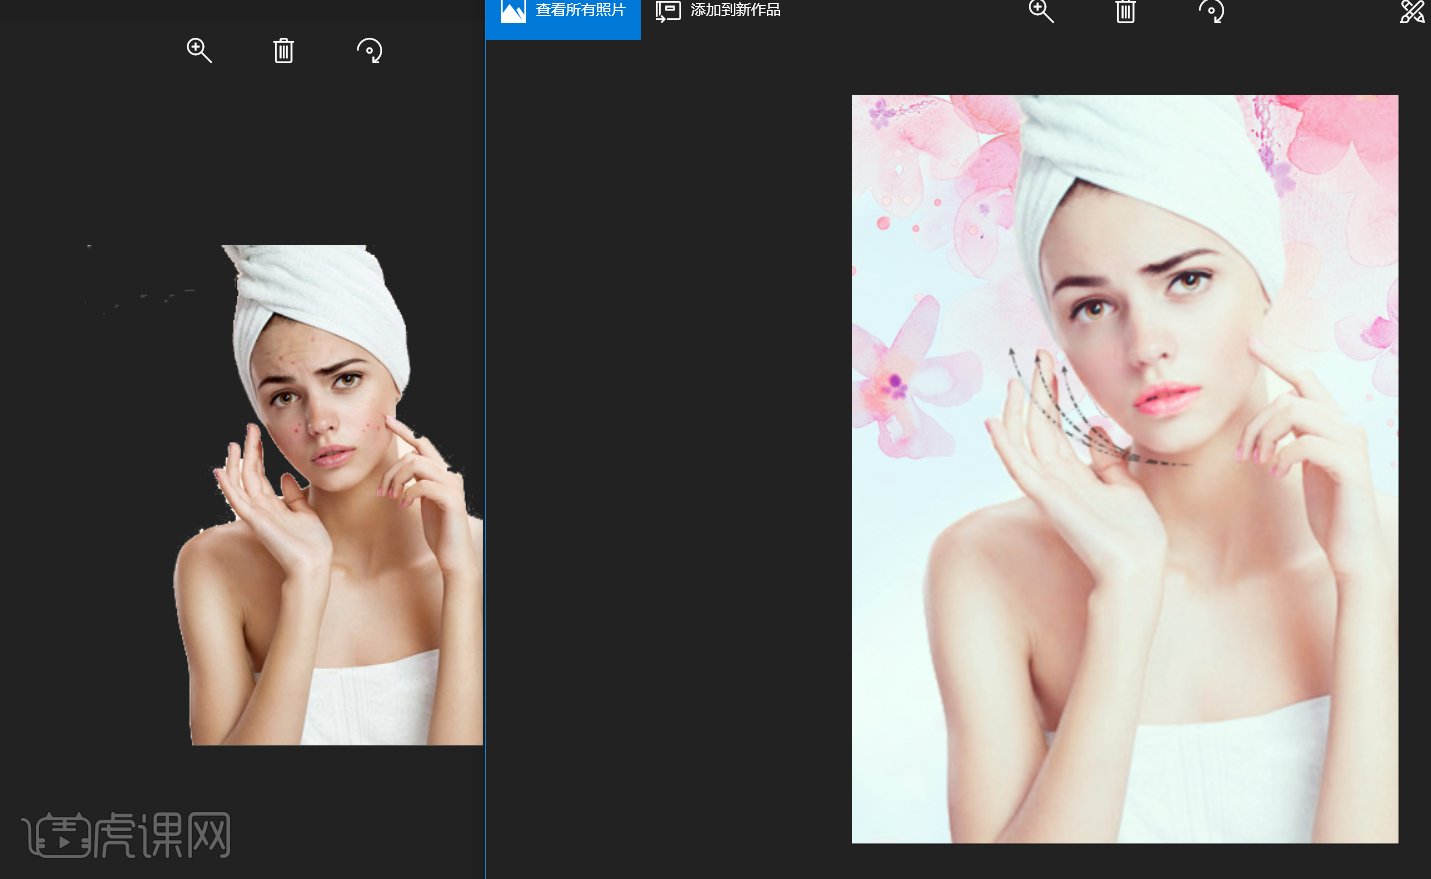Image resolution: width=1431 pixels, height=879 pixels.
Task: Click zoom magnifier icon in right window
Action: [1041, 11]
